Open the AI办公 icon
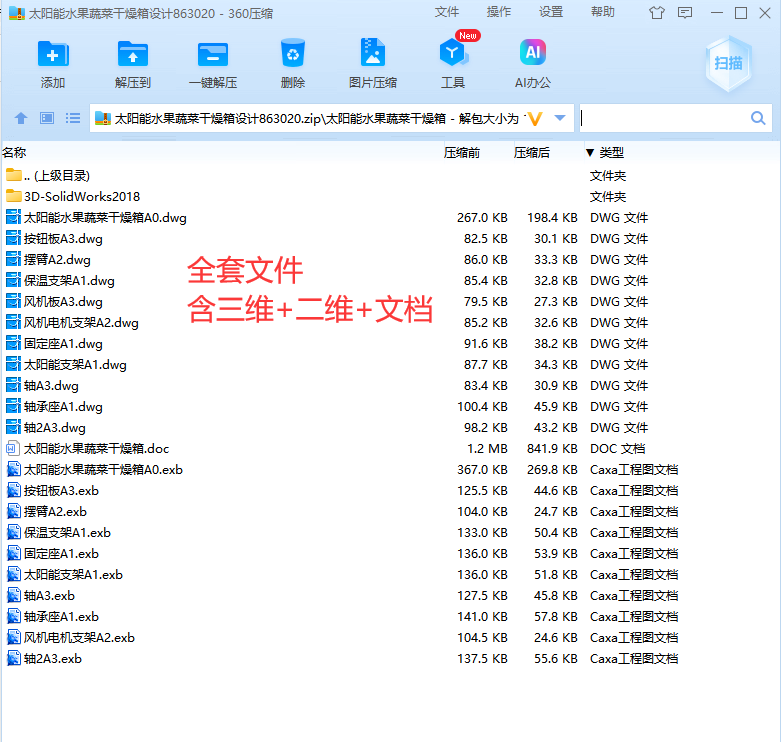The height and width of the screenshot is (742, 781). point(532,52)
